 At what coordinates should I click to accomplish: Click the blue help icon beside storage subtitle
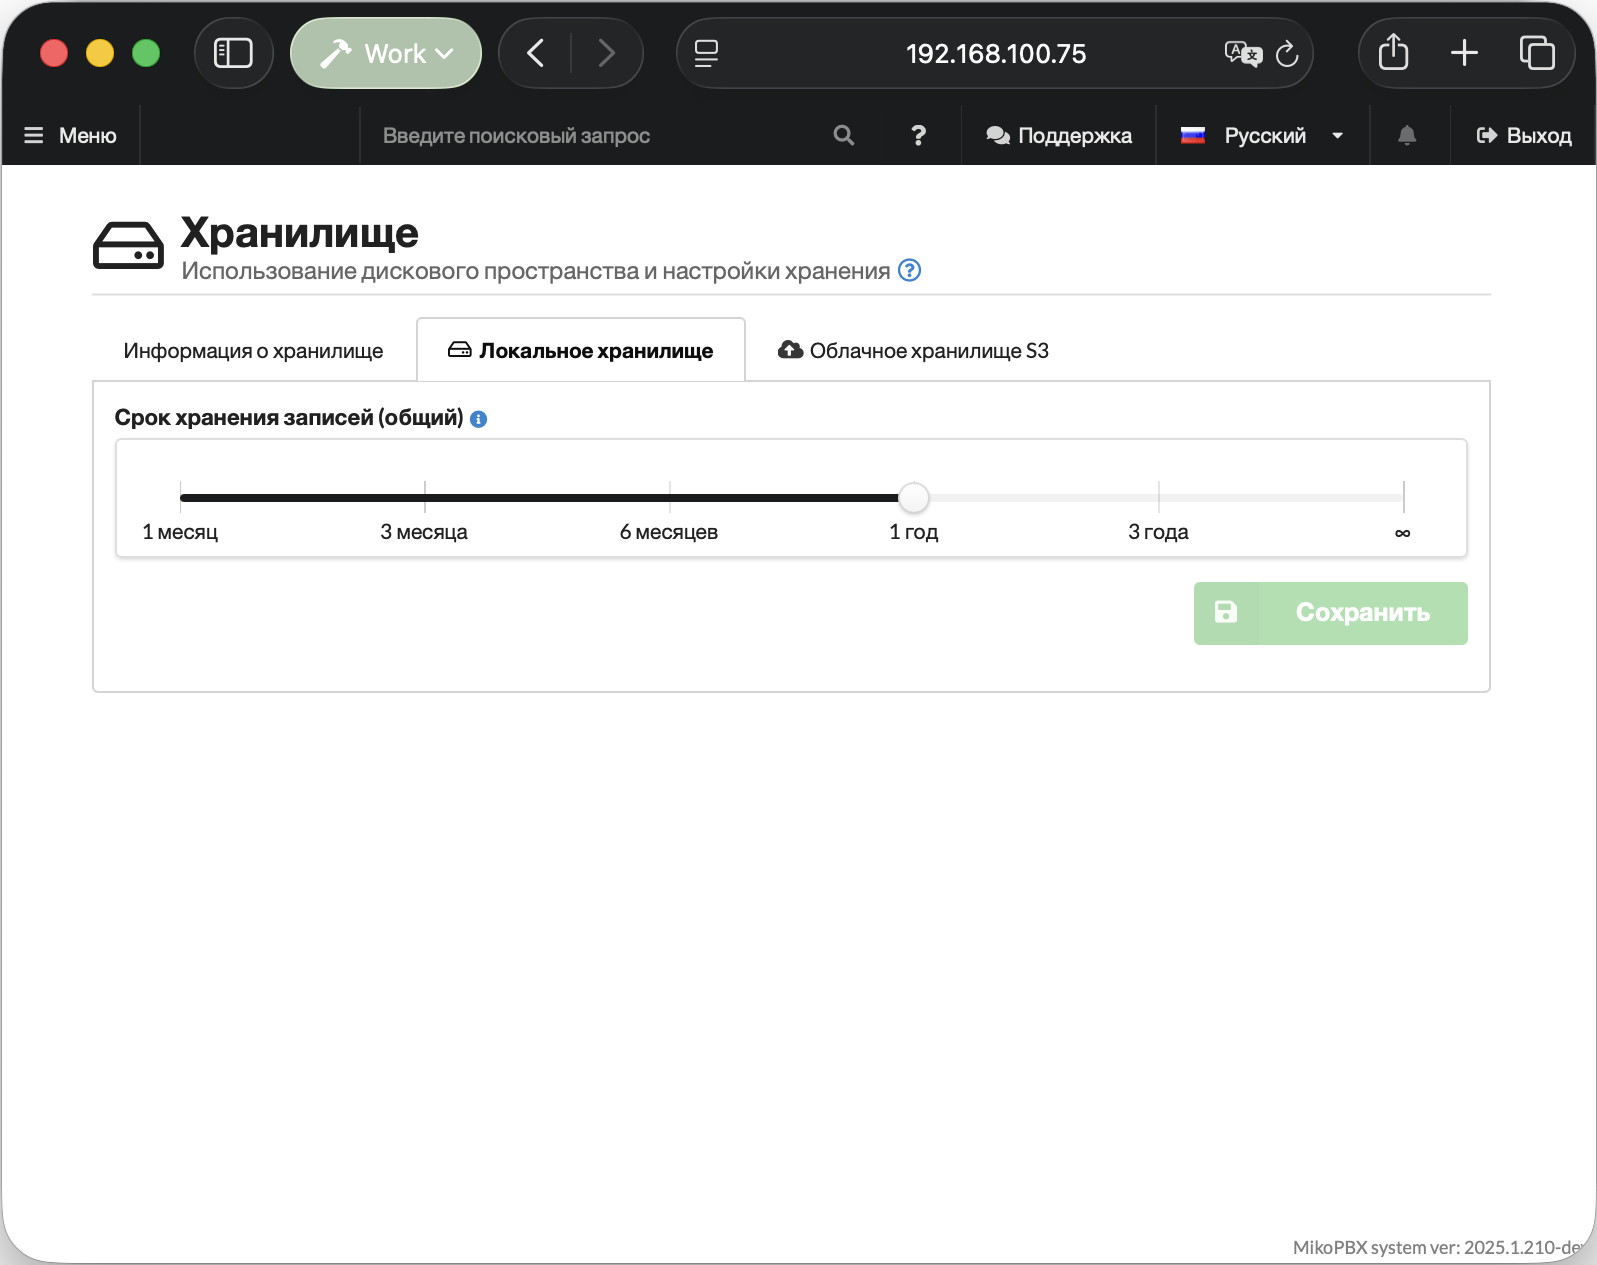click(x=909, y=270)
